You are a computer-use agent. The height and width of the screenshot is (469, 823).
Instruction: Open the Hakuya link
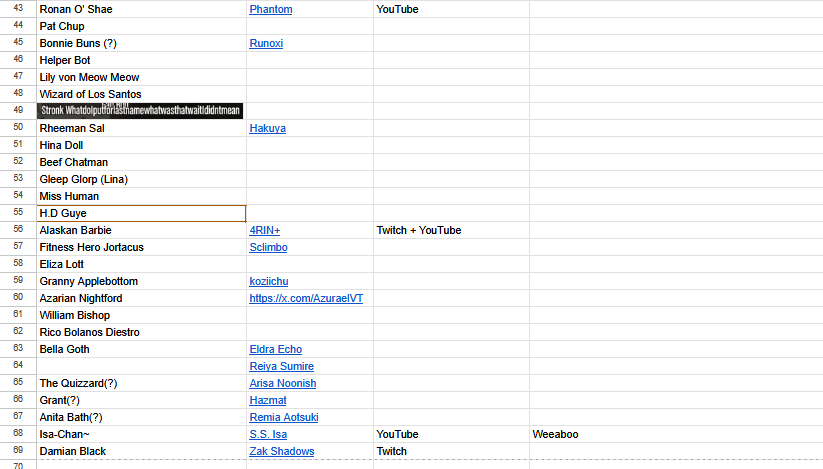click(268, 129)
